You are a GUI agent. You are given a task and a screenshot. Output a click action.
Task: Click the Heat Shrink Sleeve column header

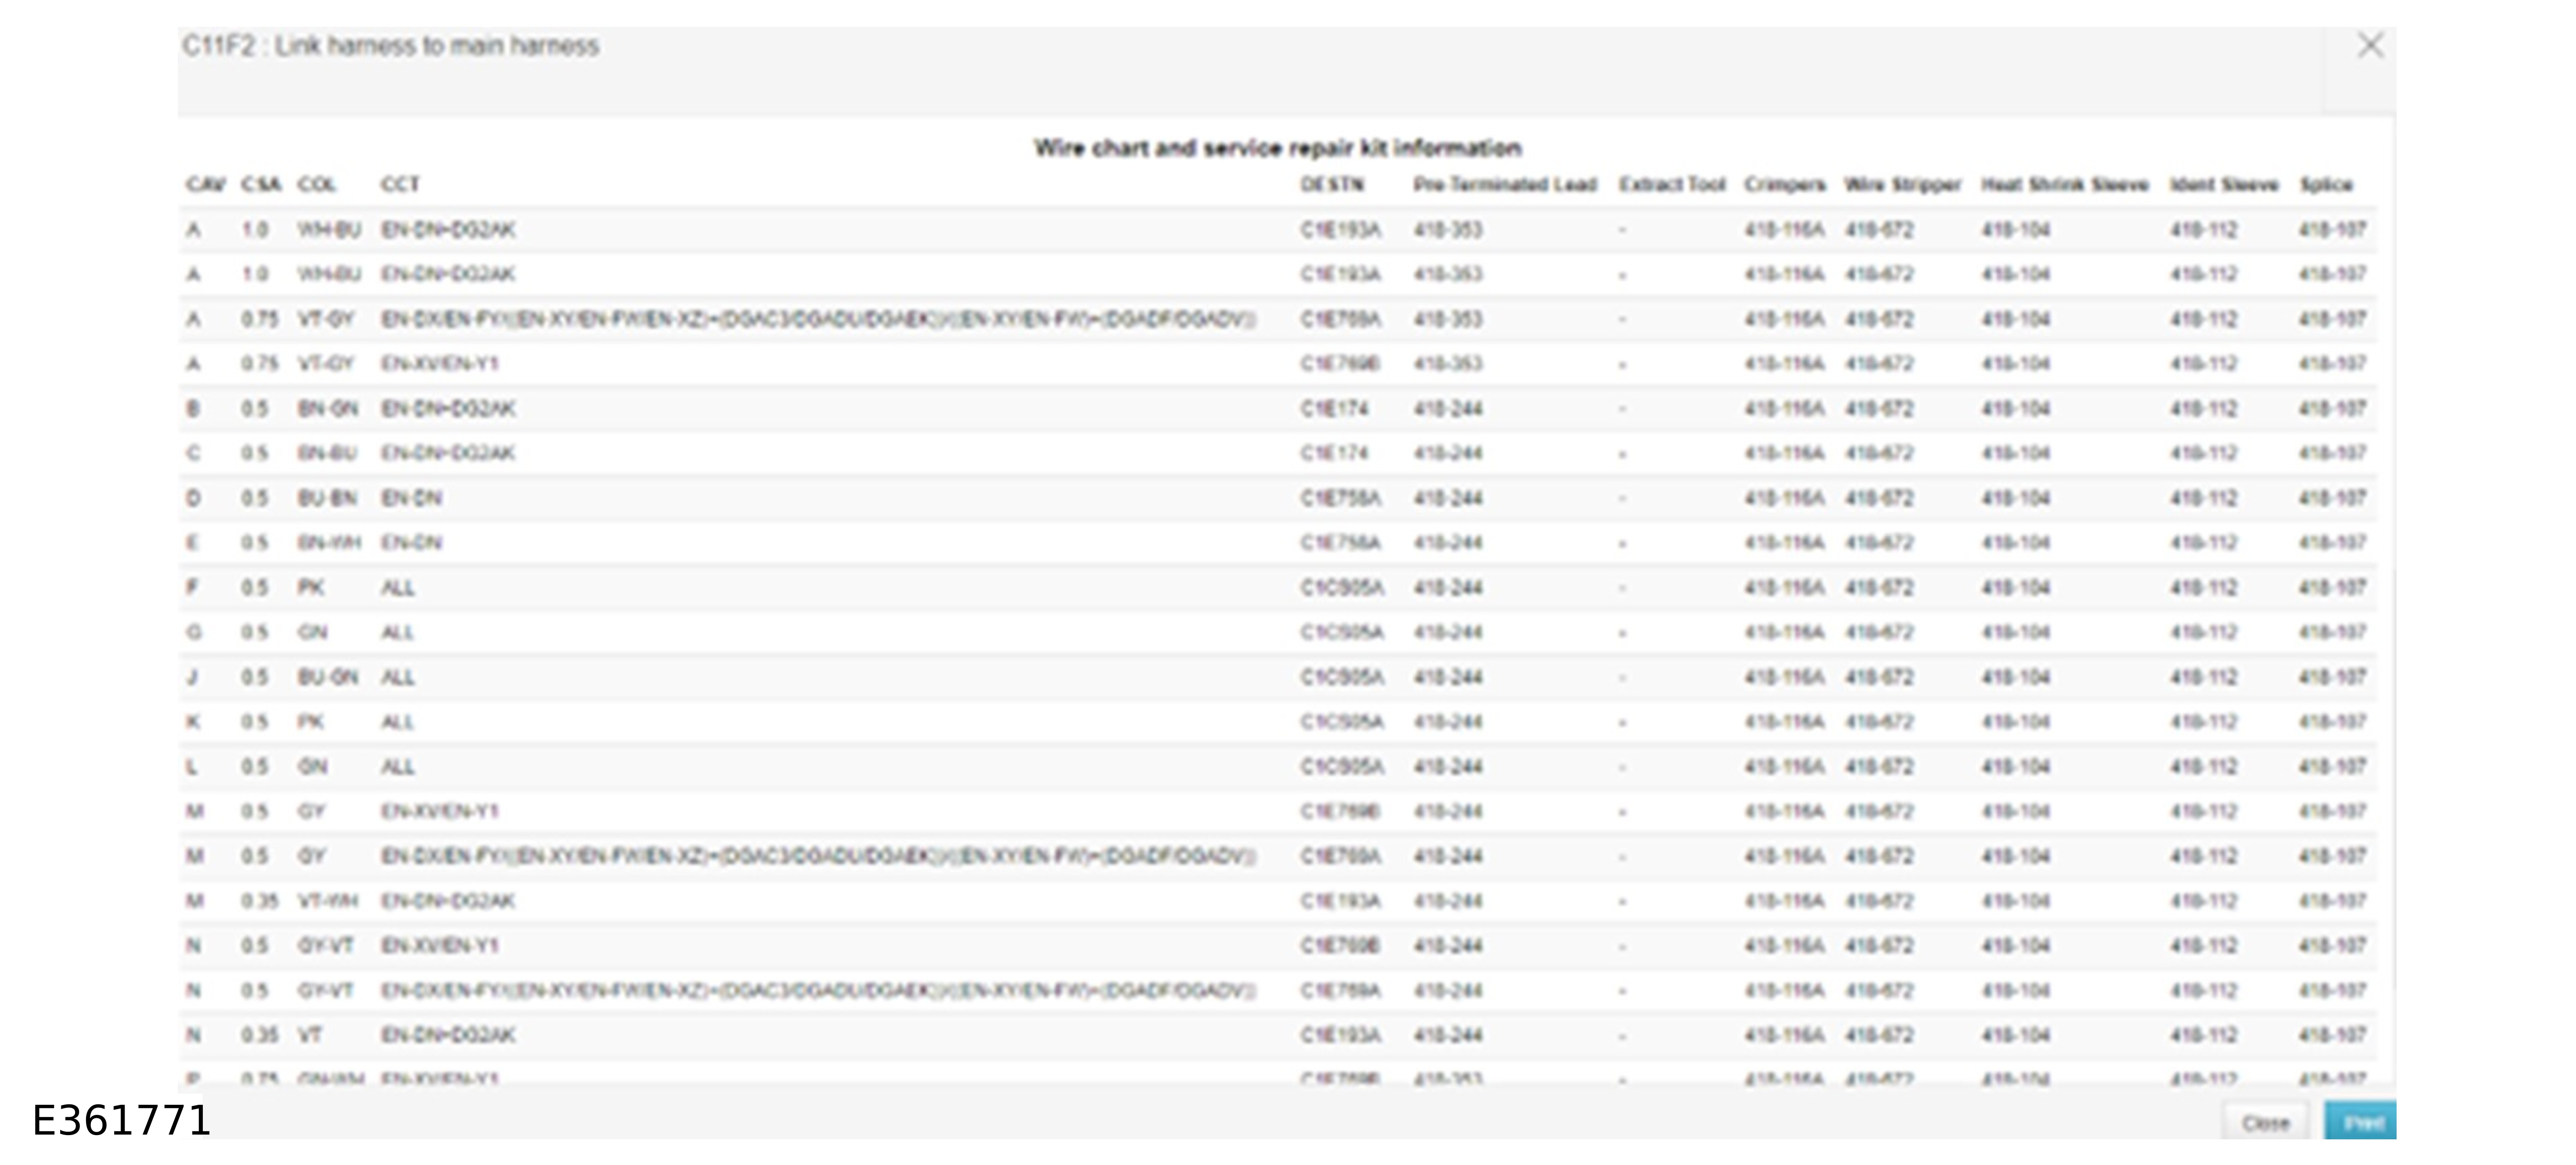tap(2065, 185)
